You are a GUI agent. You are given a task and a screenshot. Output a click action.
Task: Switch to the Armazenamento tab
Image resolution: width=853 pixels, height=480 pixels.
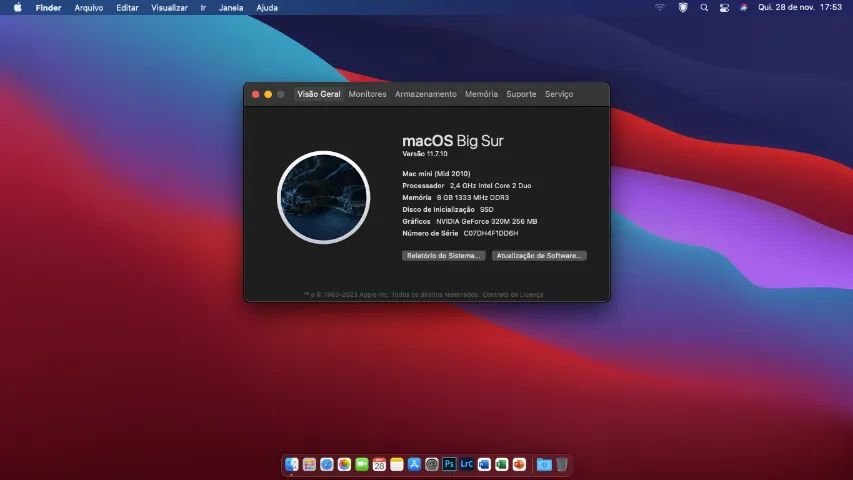click(425, 94)
